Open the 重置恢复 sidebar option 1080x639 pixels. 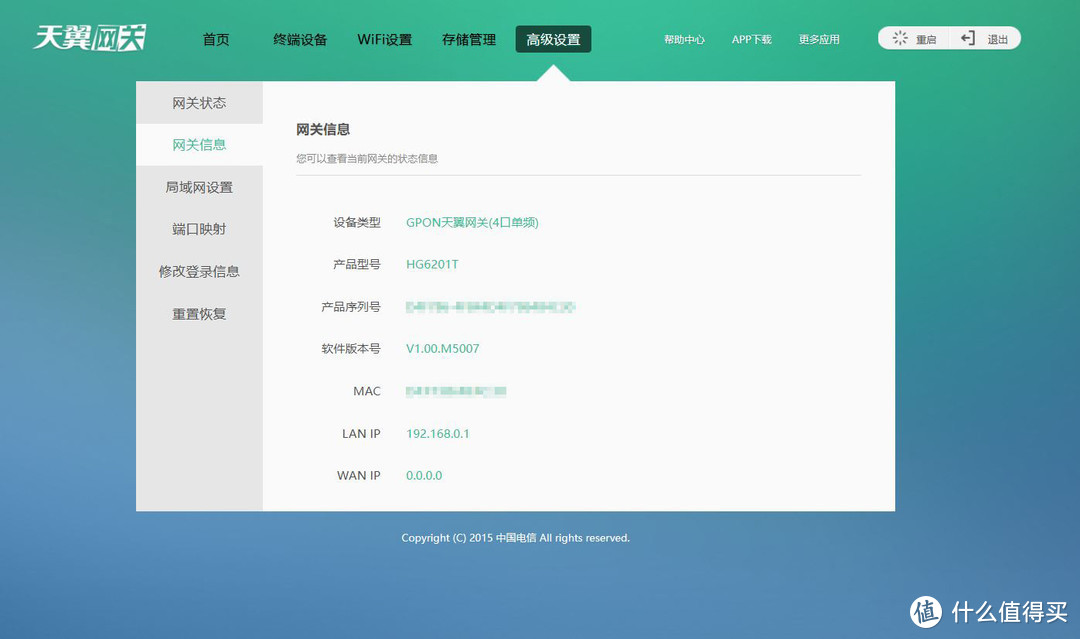(x=198, y=313)
